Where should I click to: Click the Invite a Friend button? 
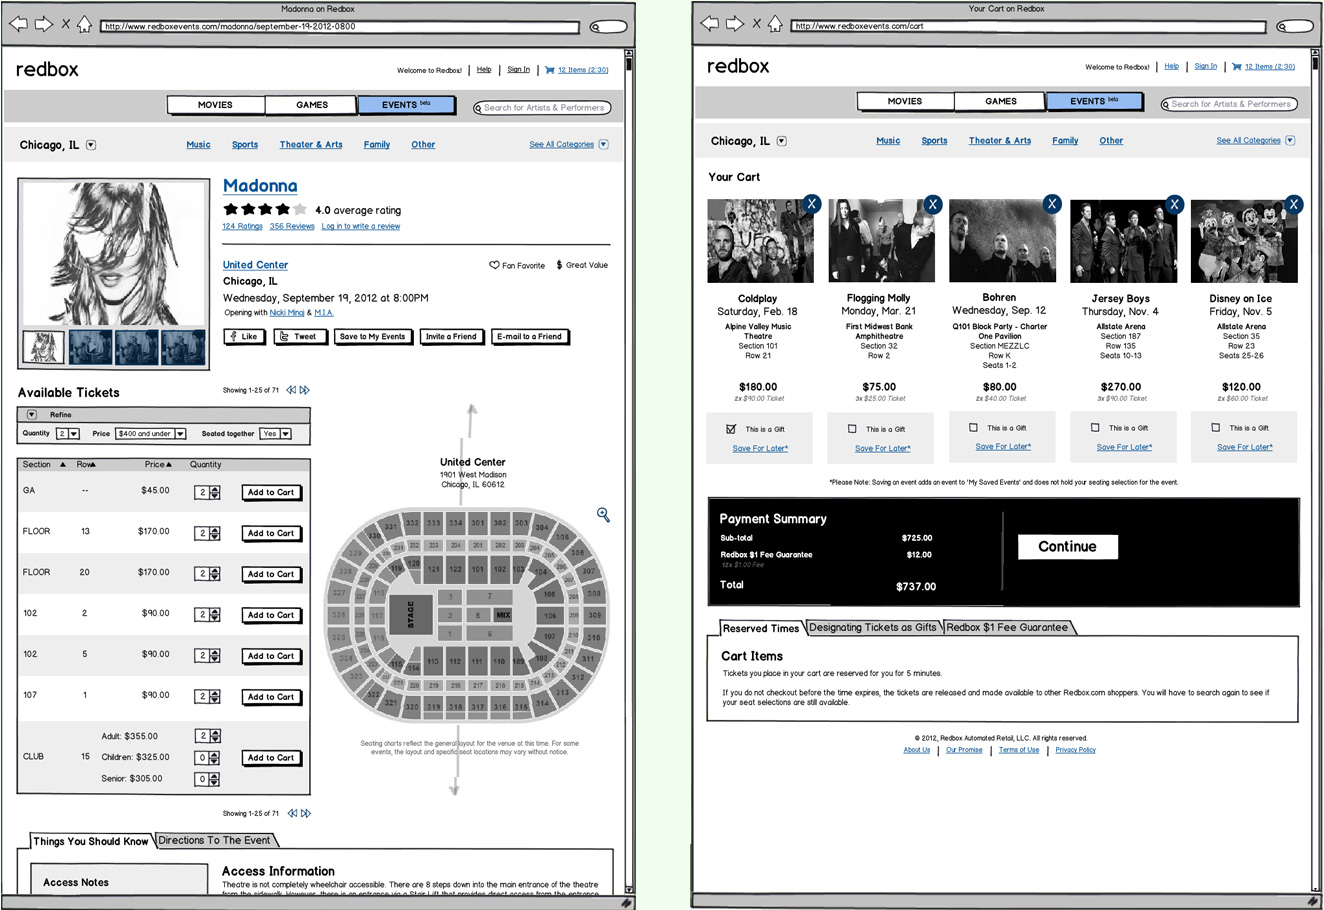tap(451, 337)
